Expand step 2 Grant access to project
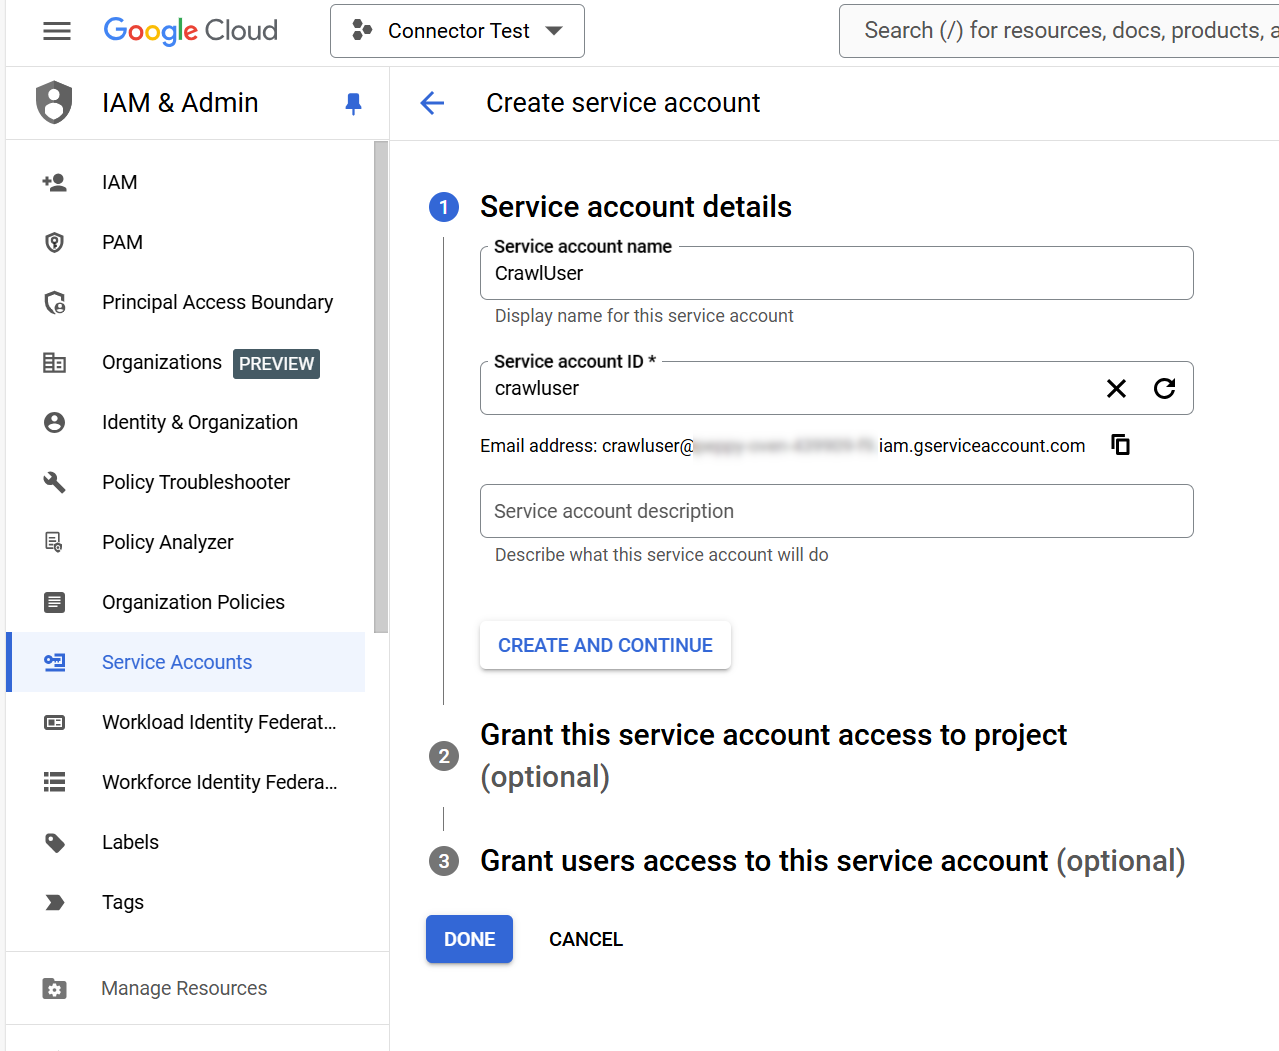This screenshot has width=1279, height=1051. click(773, 755)
